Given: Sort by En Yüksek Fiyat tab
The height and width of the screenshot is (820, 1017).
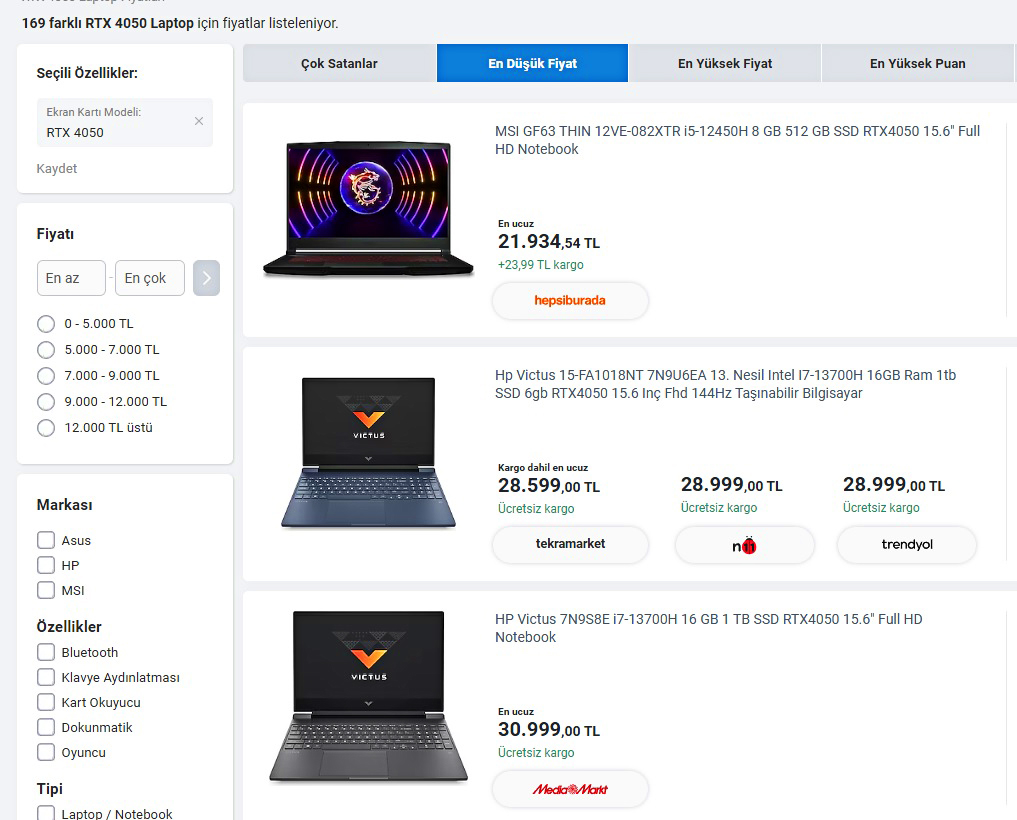Looking at the screenshot, I should pyautogui.click(x=725, y=63).
